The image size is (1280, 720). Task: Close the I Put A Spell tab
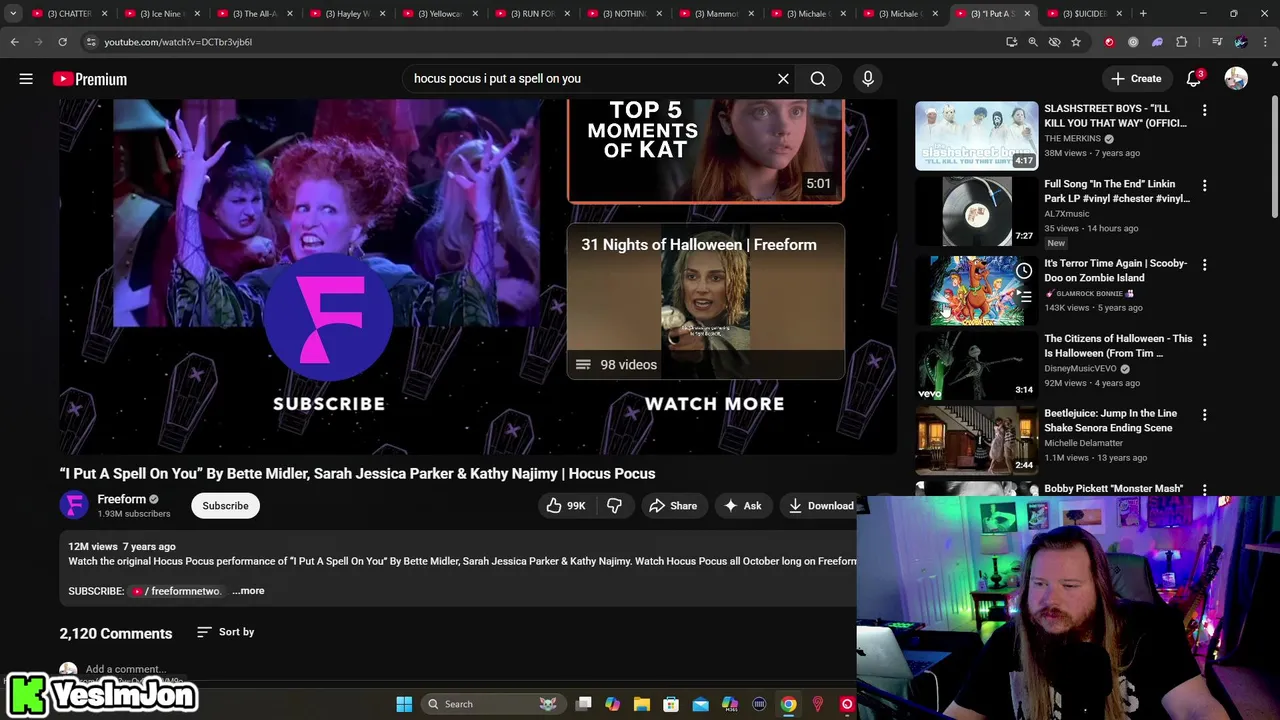coord(1027,13)
